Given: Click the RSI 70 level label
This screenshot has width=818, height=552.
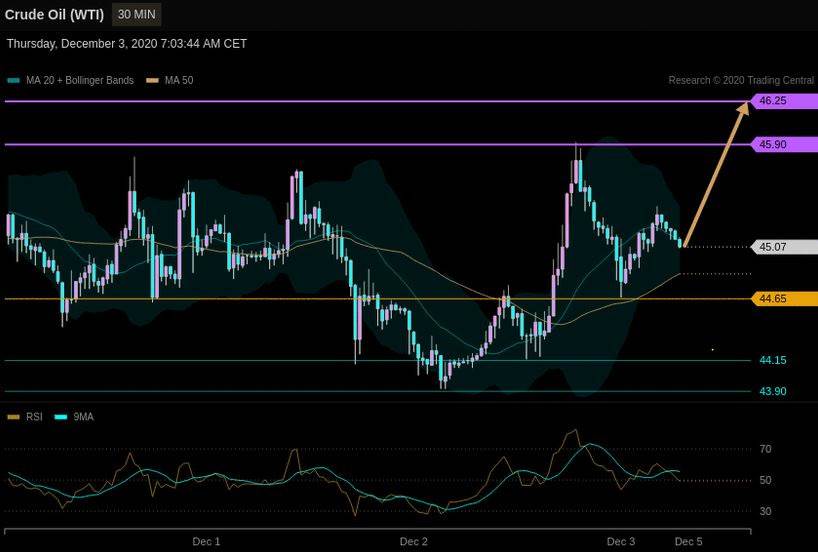Looking at the screenshot, I should [x=765, y=449].
